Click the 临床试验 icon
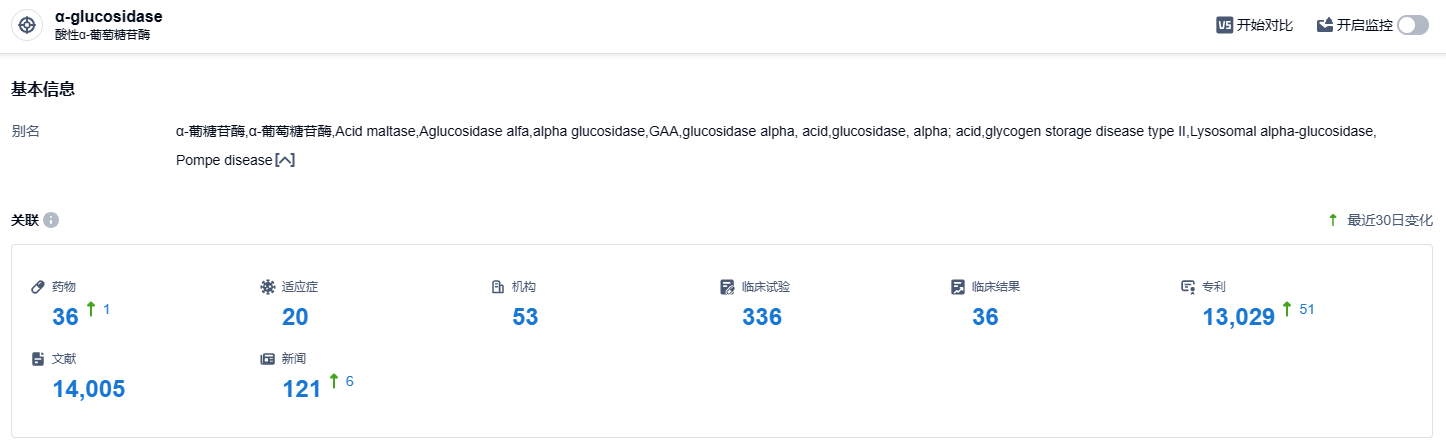Screen dimensions: 1446x444 point(727,287)
